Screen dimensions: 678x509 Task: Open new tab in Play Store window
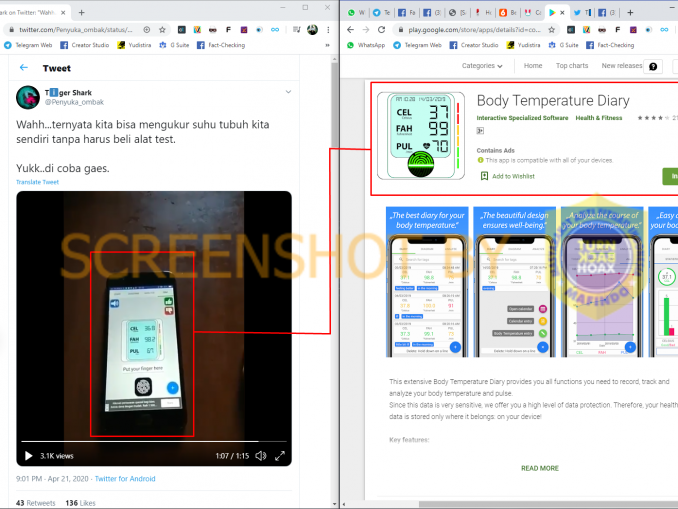630,13
